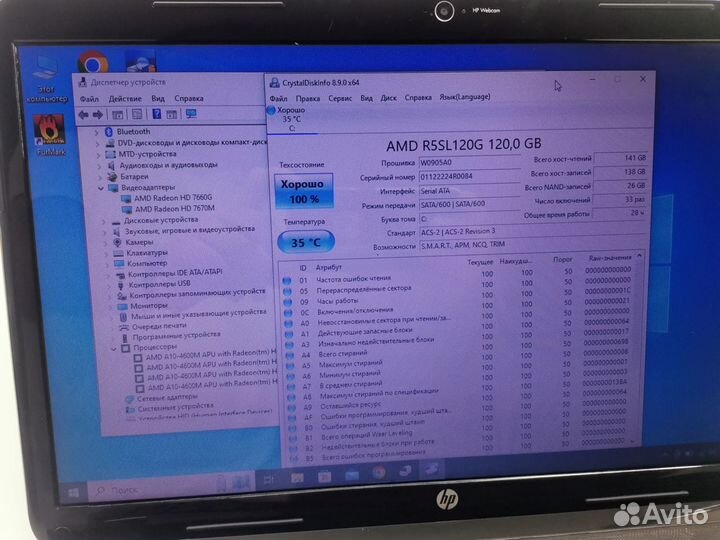Open Действие menu in Device Manager
This screenshot has height=540, width=720.
(125, 99)
